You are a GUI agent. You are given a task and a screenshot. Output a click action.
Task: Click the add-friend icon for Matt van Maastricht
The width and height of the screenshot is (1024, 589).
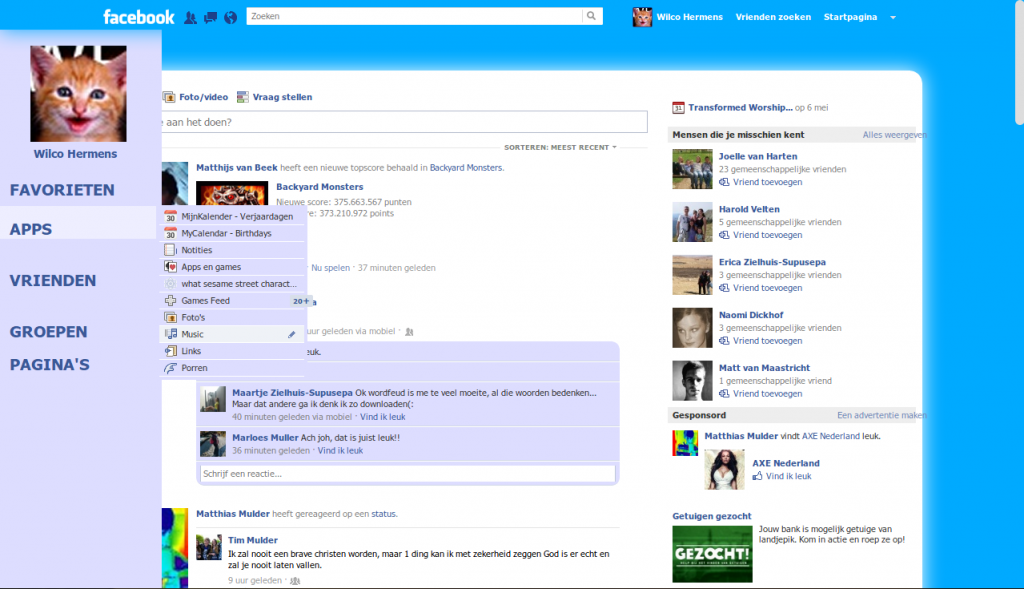pyautogui.click(x=724, y=394)
